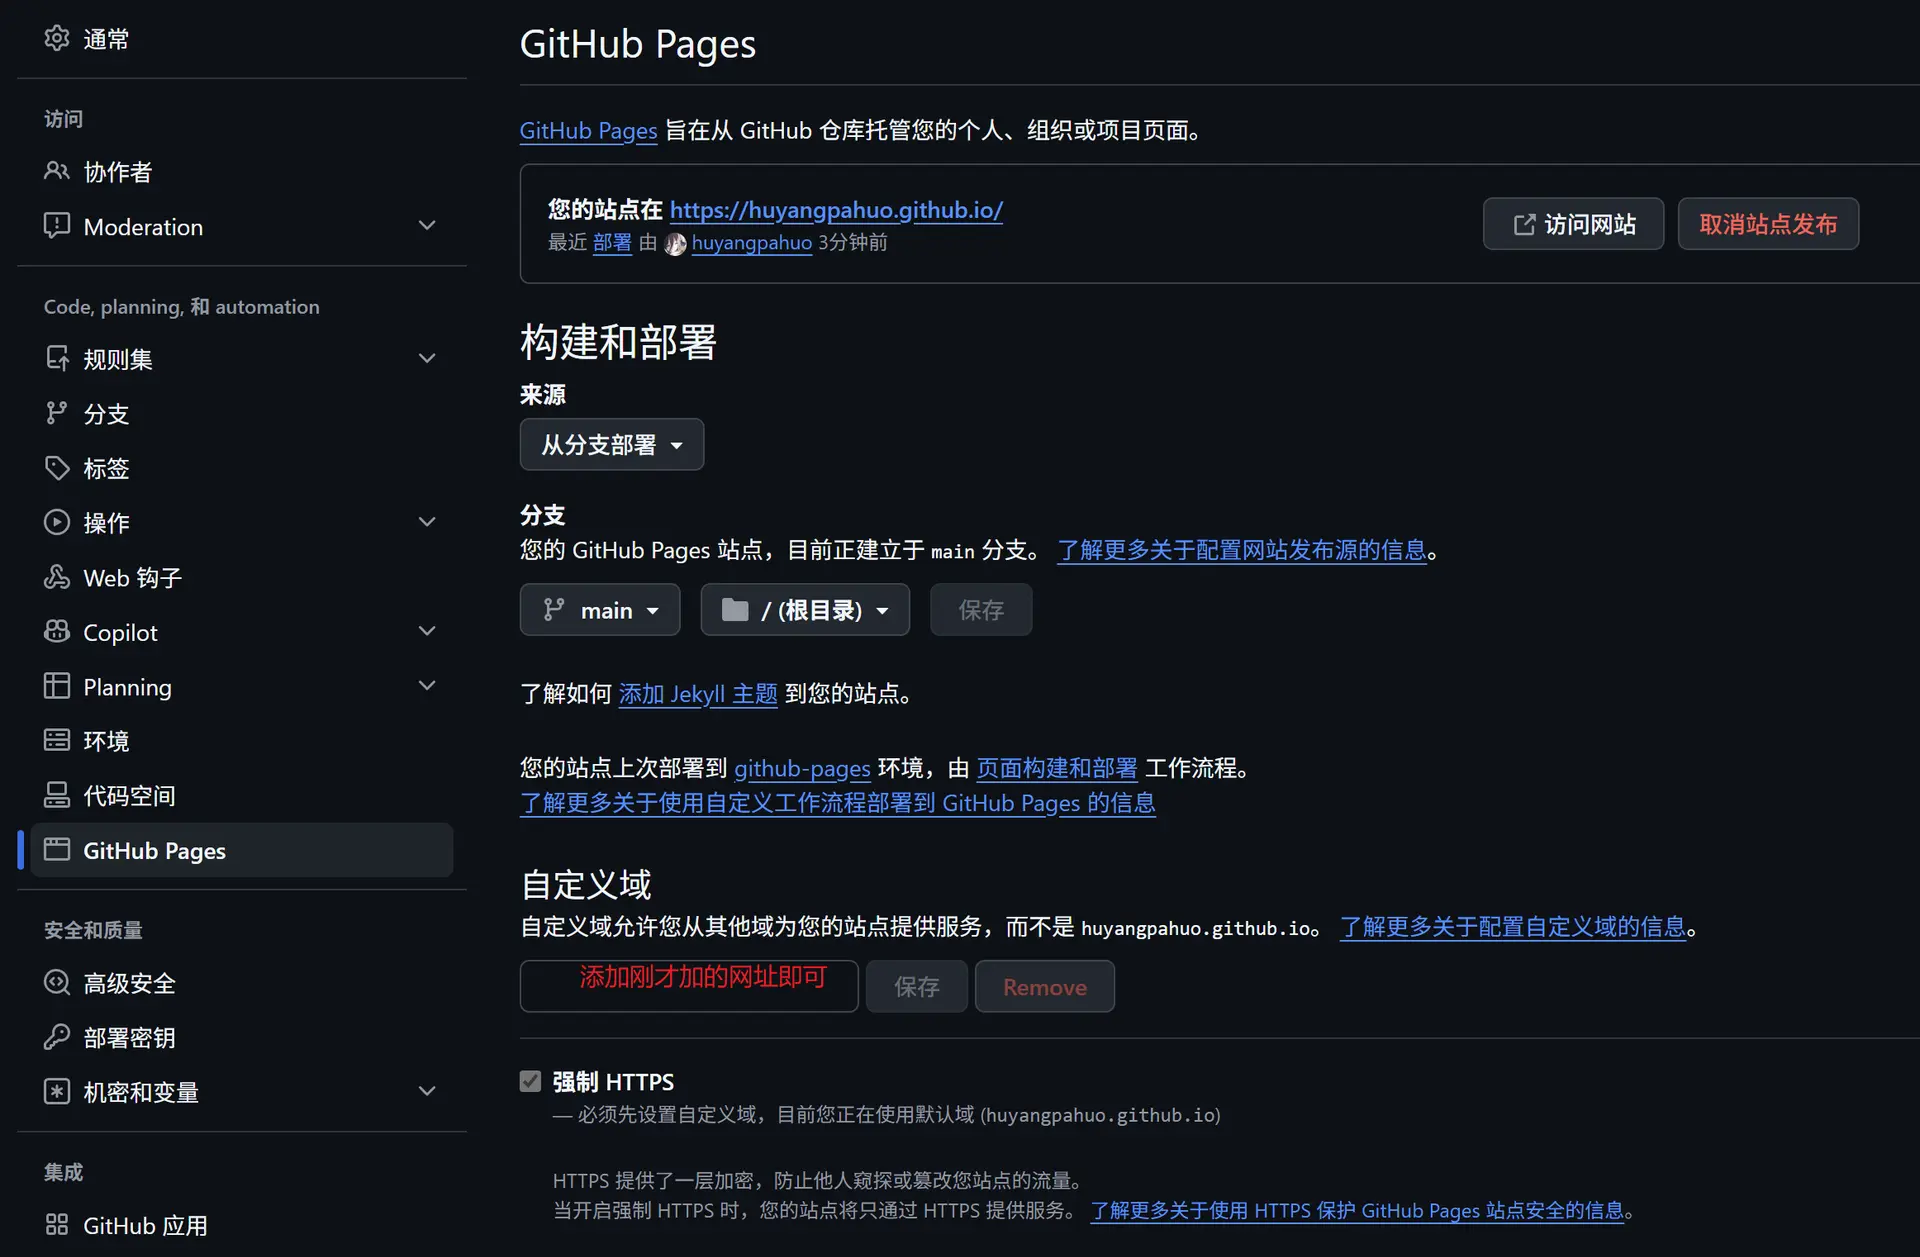
Task: Click the gear icon beside 通常
Action: tap(57, 38)
